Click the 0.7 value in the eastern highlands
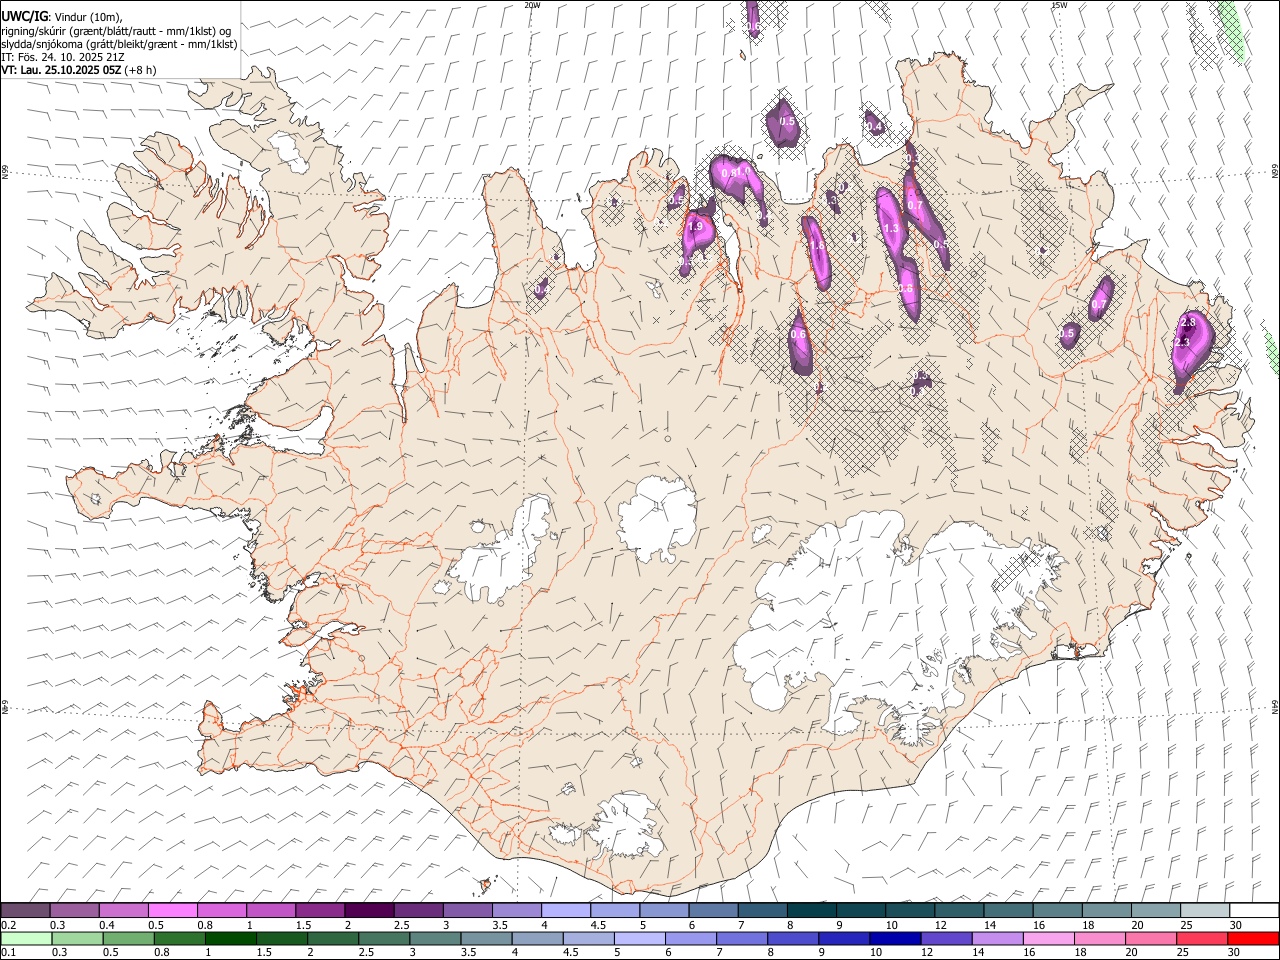Screen dimensions: 1280x960 pos(1099,305)
